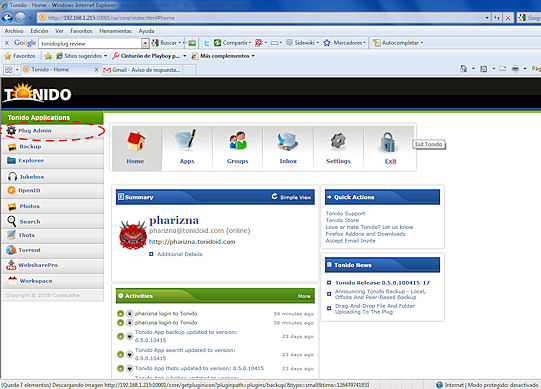Screen dimensions: 541x389
Task: Open the Herramientas menu
Action: click(x=116, y=31)
